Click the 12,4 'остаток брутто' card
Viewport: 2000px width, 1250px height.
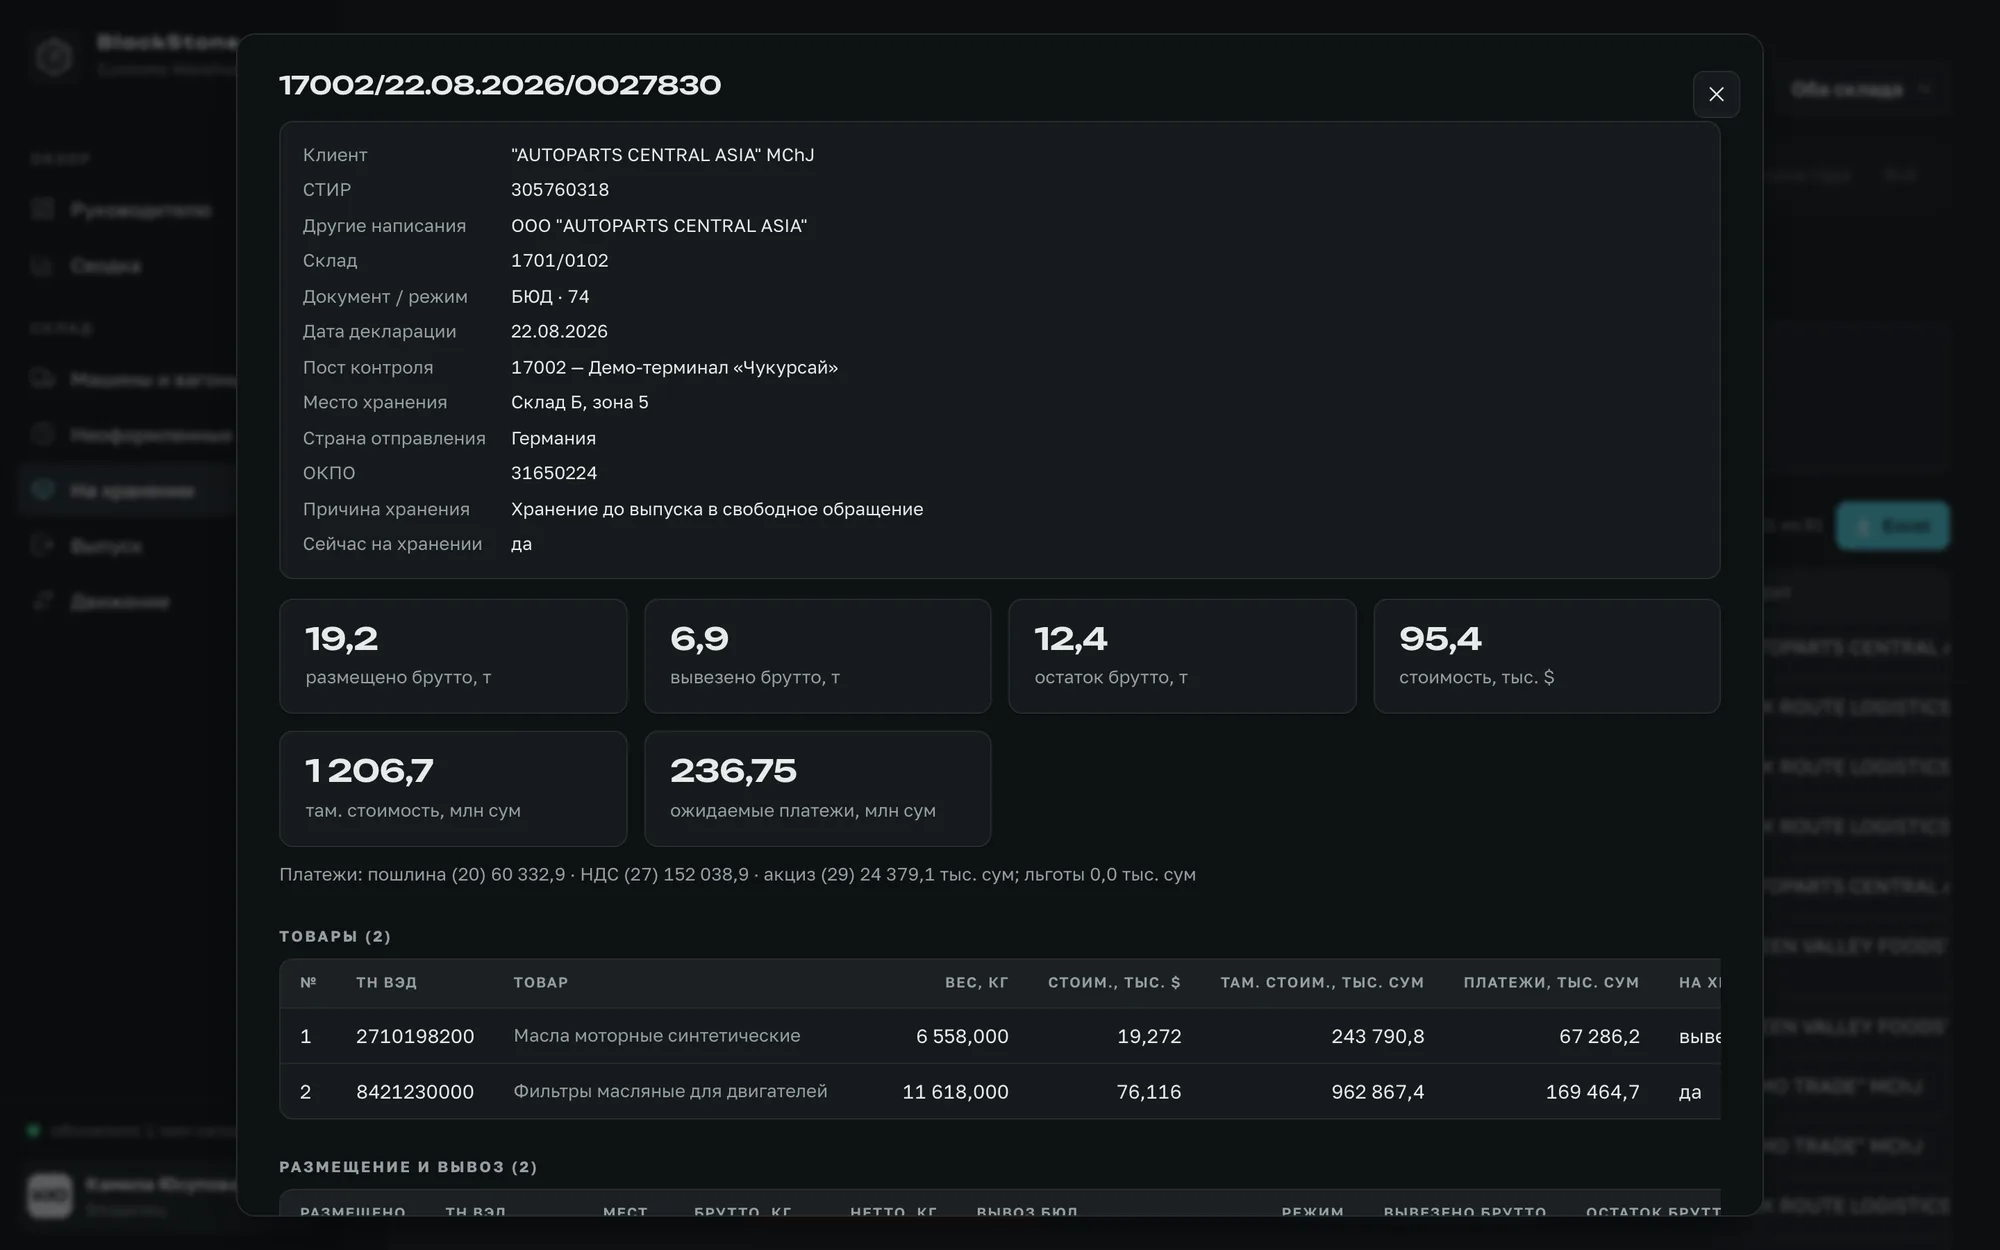[1182, 656]
